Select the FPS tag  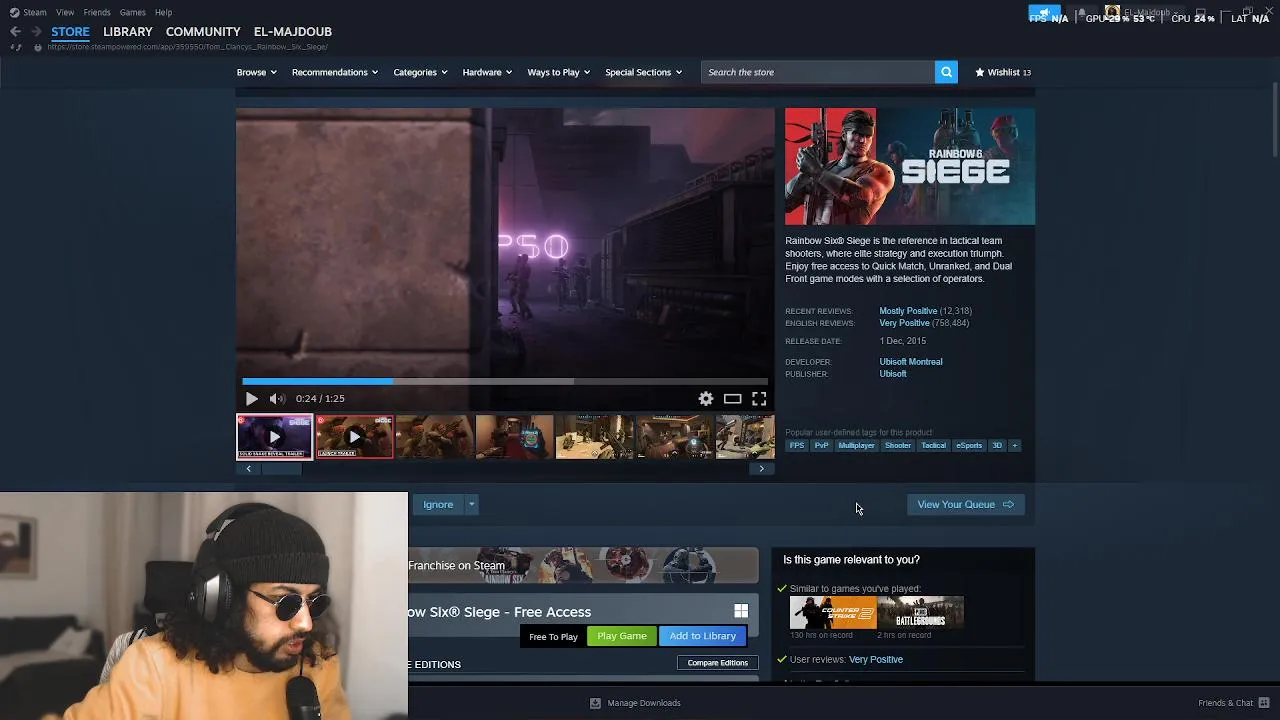point(797,446)
